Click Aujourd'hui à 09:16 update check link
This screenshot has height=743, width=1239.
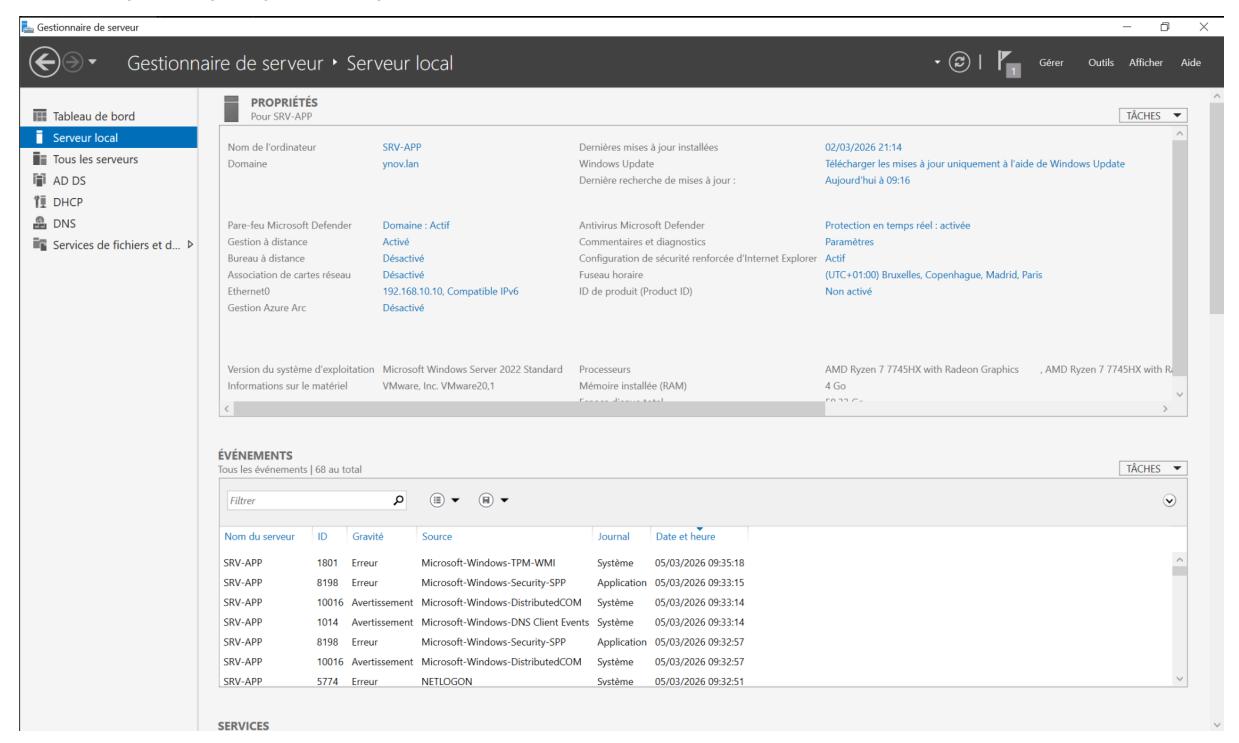[x=867, y=180]
